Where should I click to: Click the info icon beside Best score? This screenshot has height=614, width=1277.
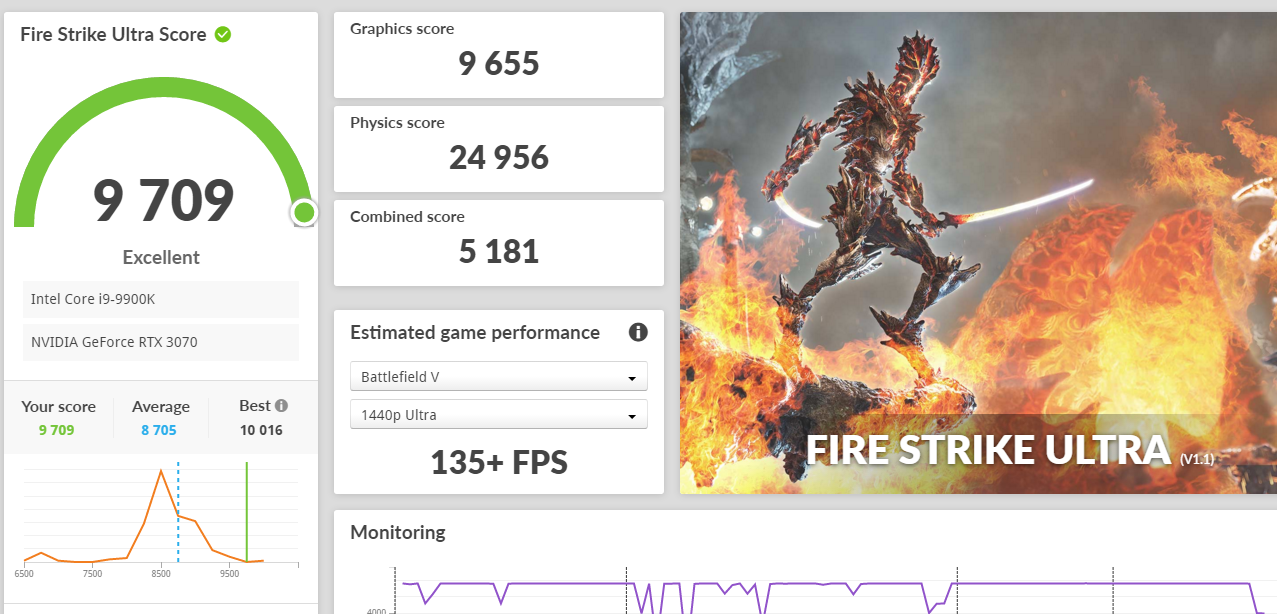click(x=281, y=406)
